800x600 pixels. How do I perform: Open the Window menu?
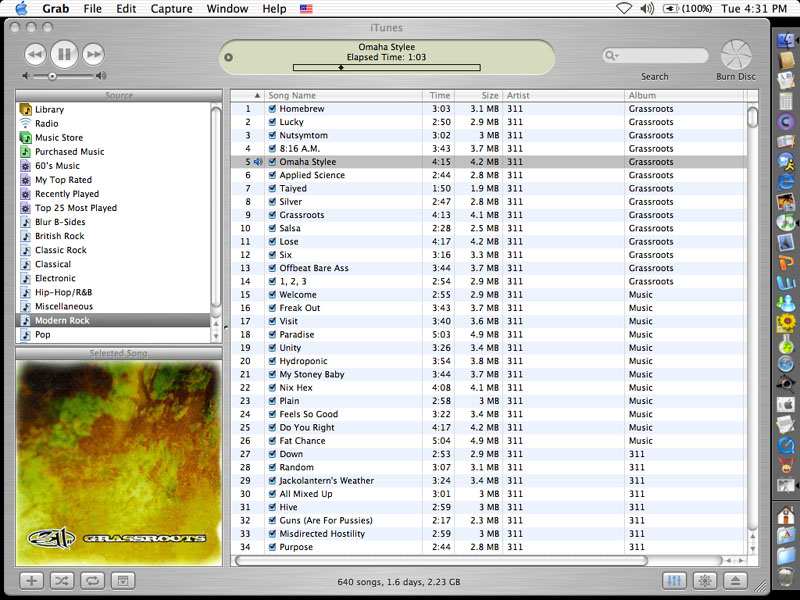(227, 8)
